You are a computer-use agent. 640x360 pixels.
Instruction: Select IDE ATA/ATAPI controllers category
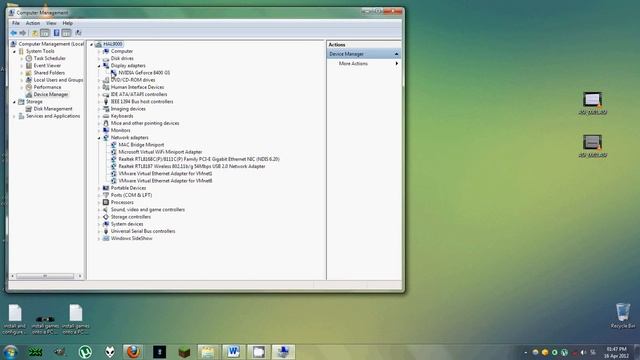pos(139,94)
